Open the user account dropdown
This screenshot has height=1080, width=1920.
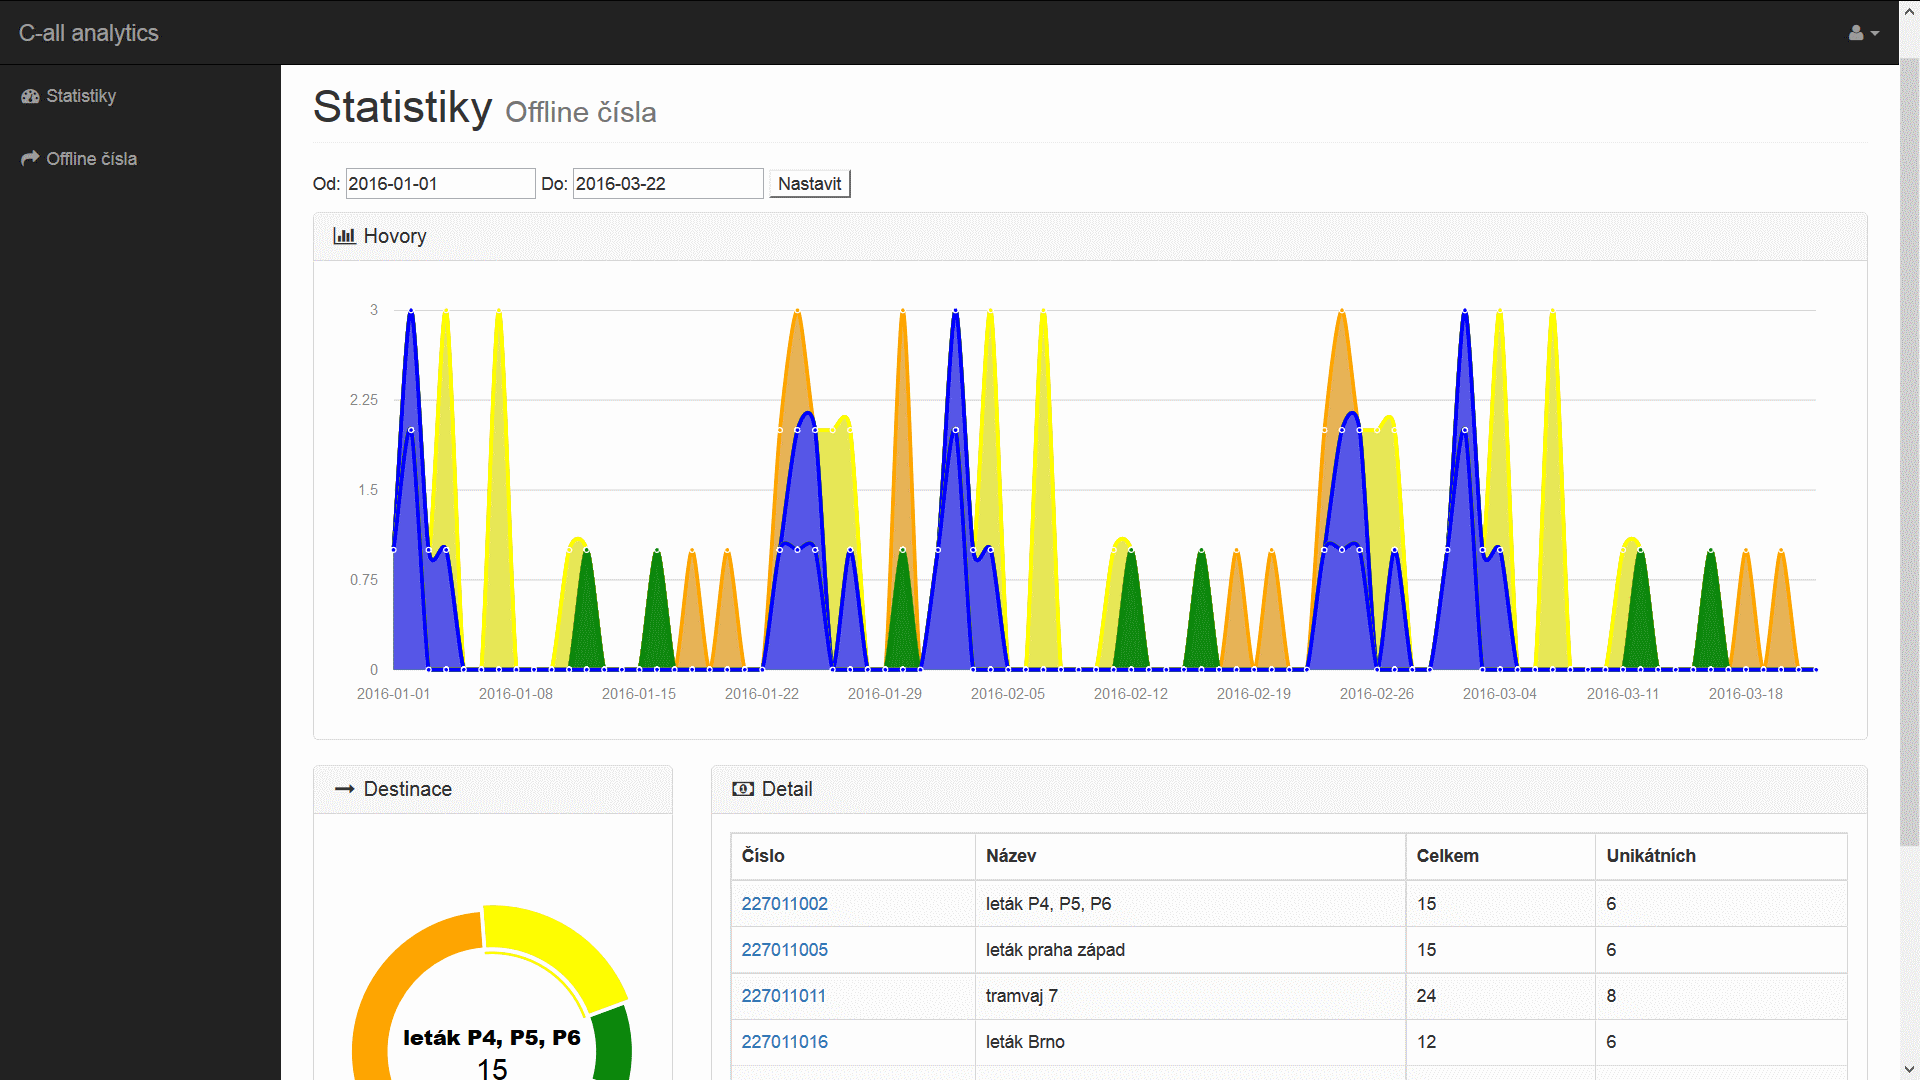pos(1863,33)
